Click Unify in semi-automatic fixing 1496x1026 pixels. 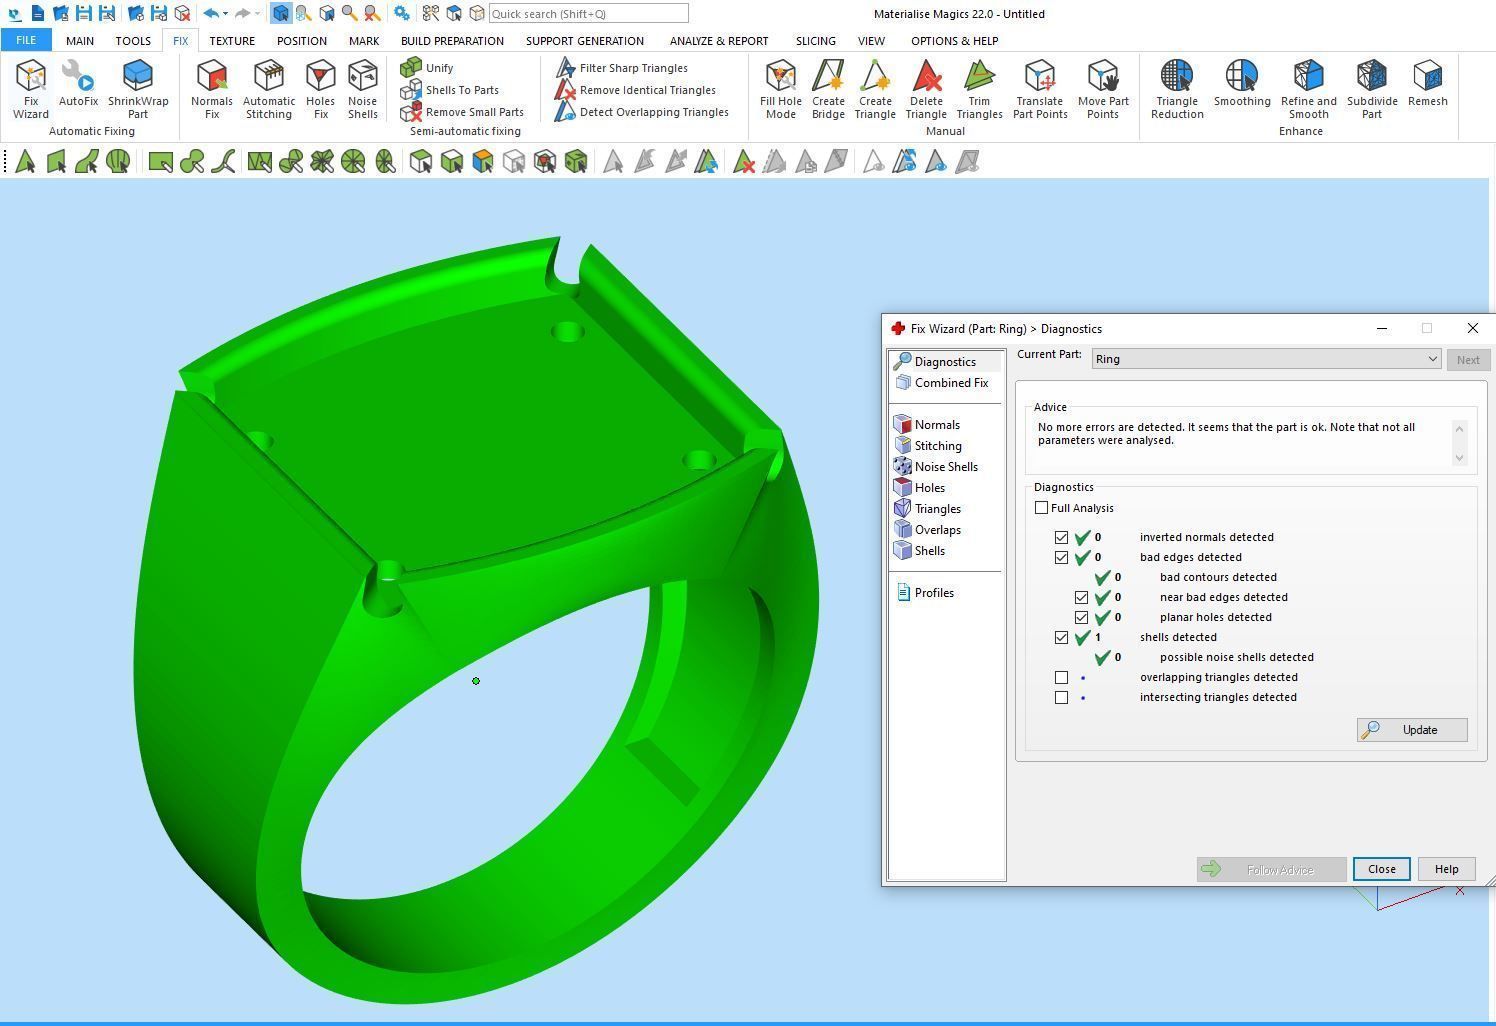[427, 68]
